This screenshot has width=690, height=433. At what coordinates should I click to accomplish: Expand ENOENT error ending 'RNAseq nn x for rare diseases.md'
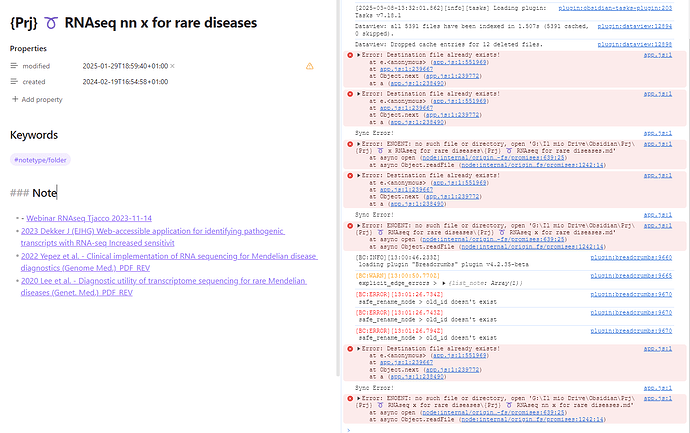coord(359,398)
